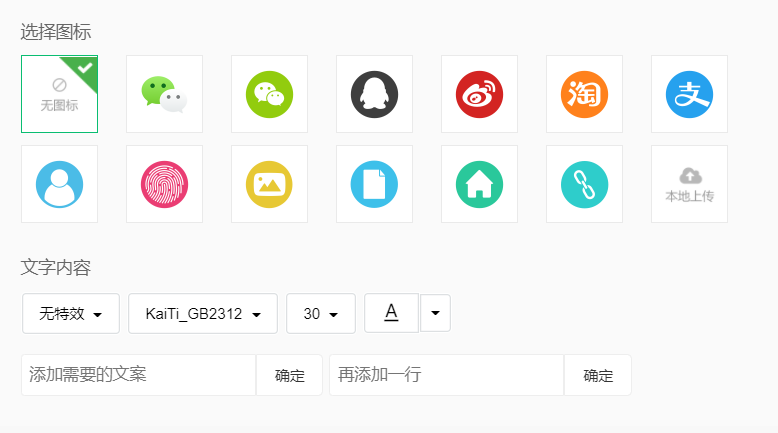778x433 pixels.
Task: Choose the orange Taobao 淘 icon
Action: point(584,94)
